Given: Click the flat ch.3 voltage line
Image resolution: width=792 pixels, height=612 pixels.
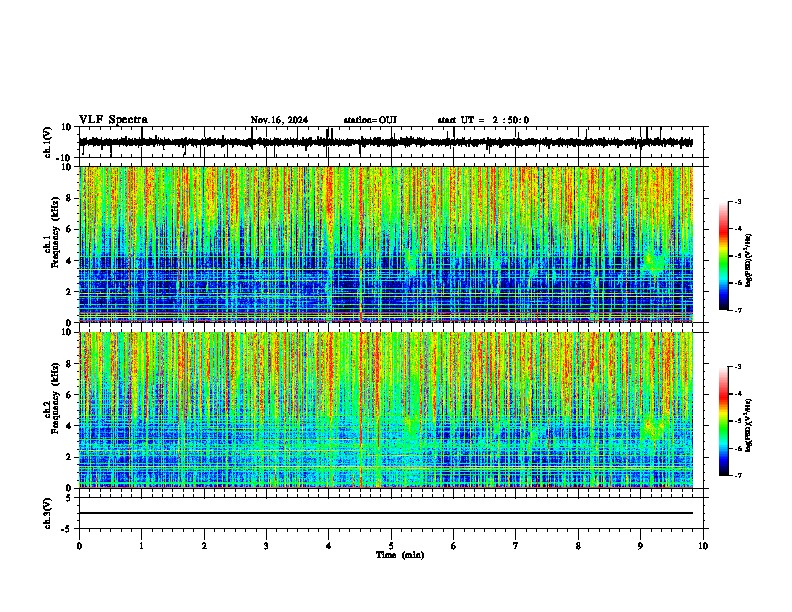Looking at the screenshot, I should pos(386,513).
